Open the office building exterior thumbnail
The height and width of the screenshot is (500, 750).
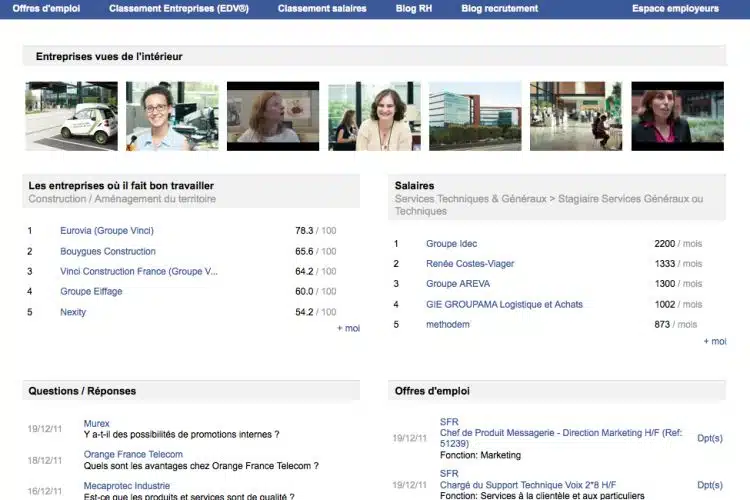tap(475, 116)
